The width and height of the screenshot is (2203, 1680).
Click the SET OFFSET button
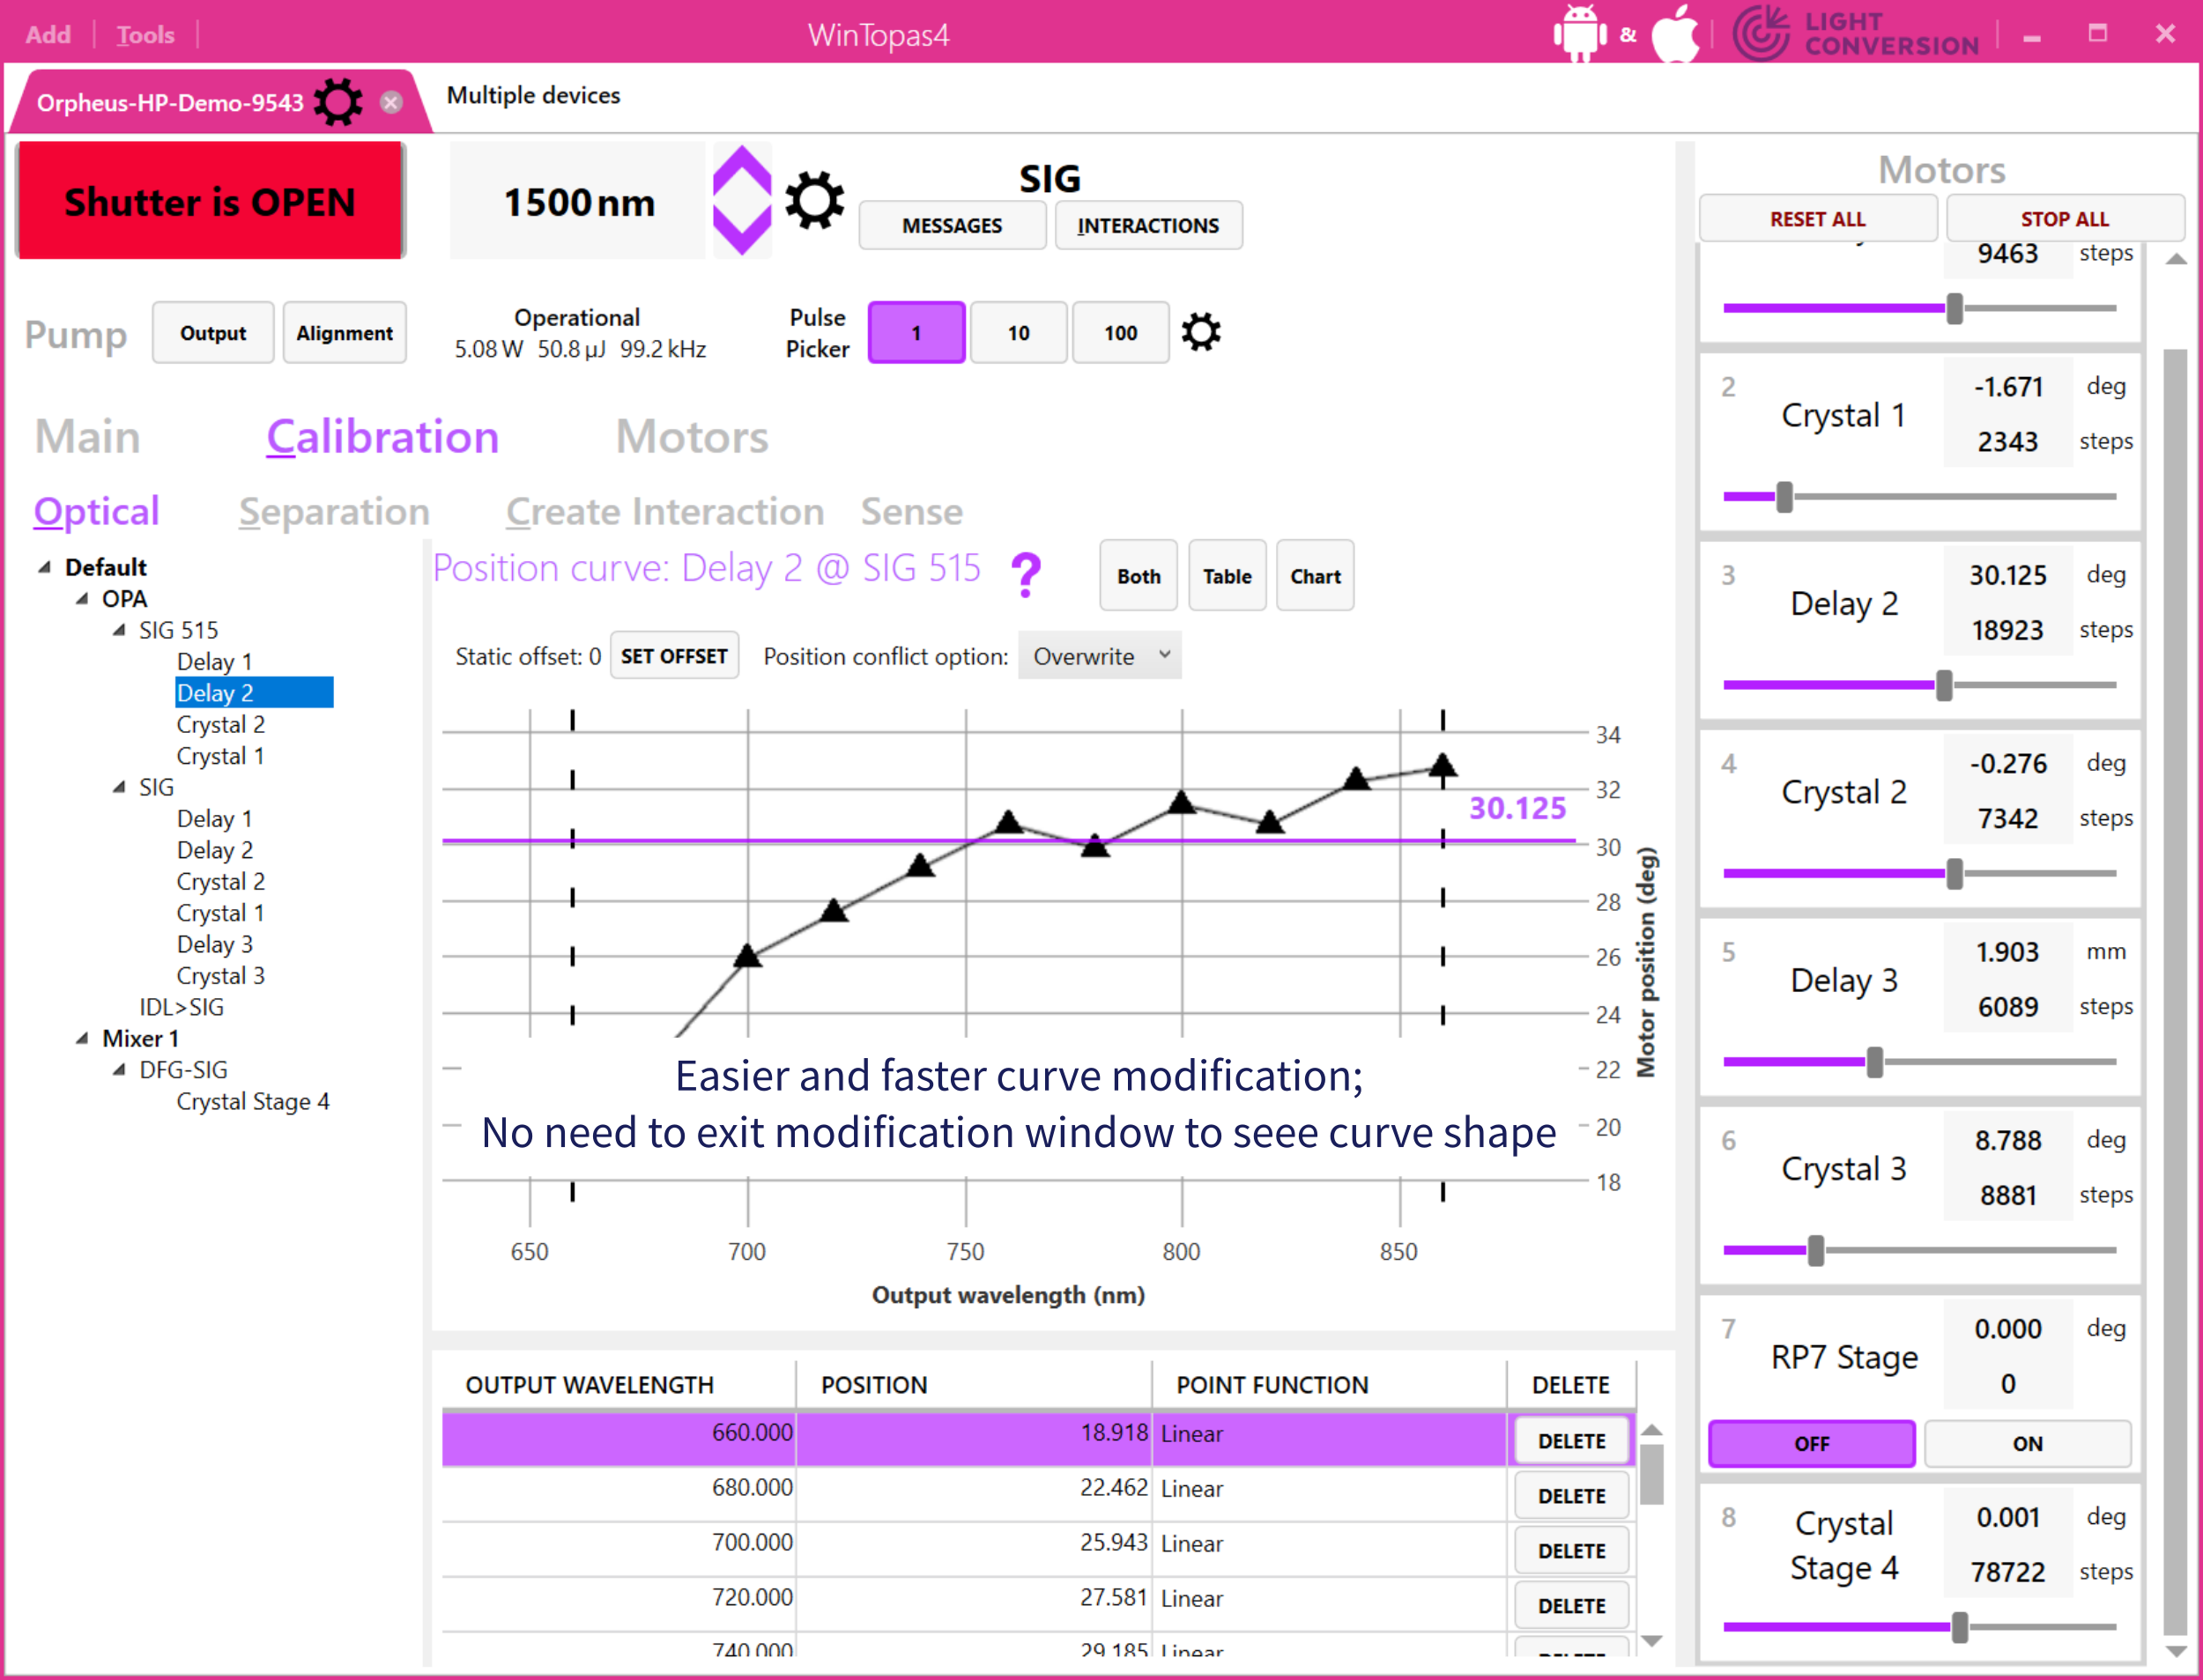[674, 656]
